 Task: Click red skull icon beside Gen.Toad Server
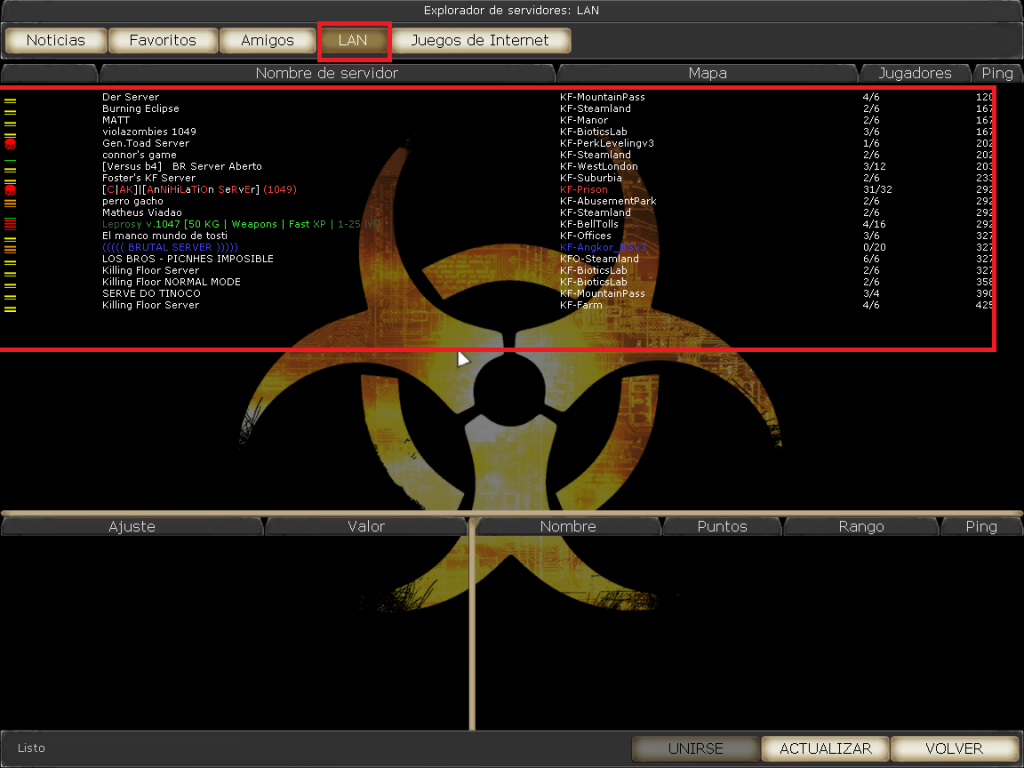pos(10,143)
